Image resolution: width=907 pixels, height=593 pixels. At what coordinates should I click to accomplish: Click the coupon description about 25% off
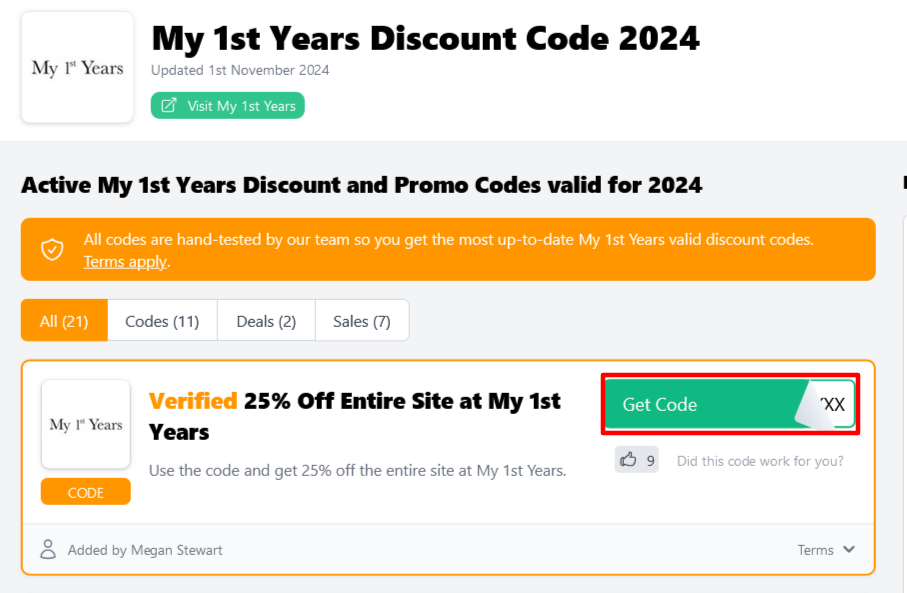(x=357, y=470)
